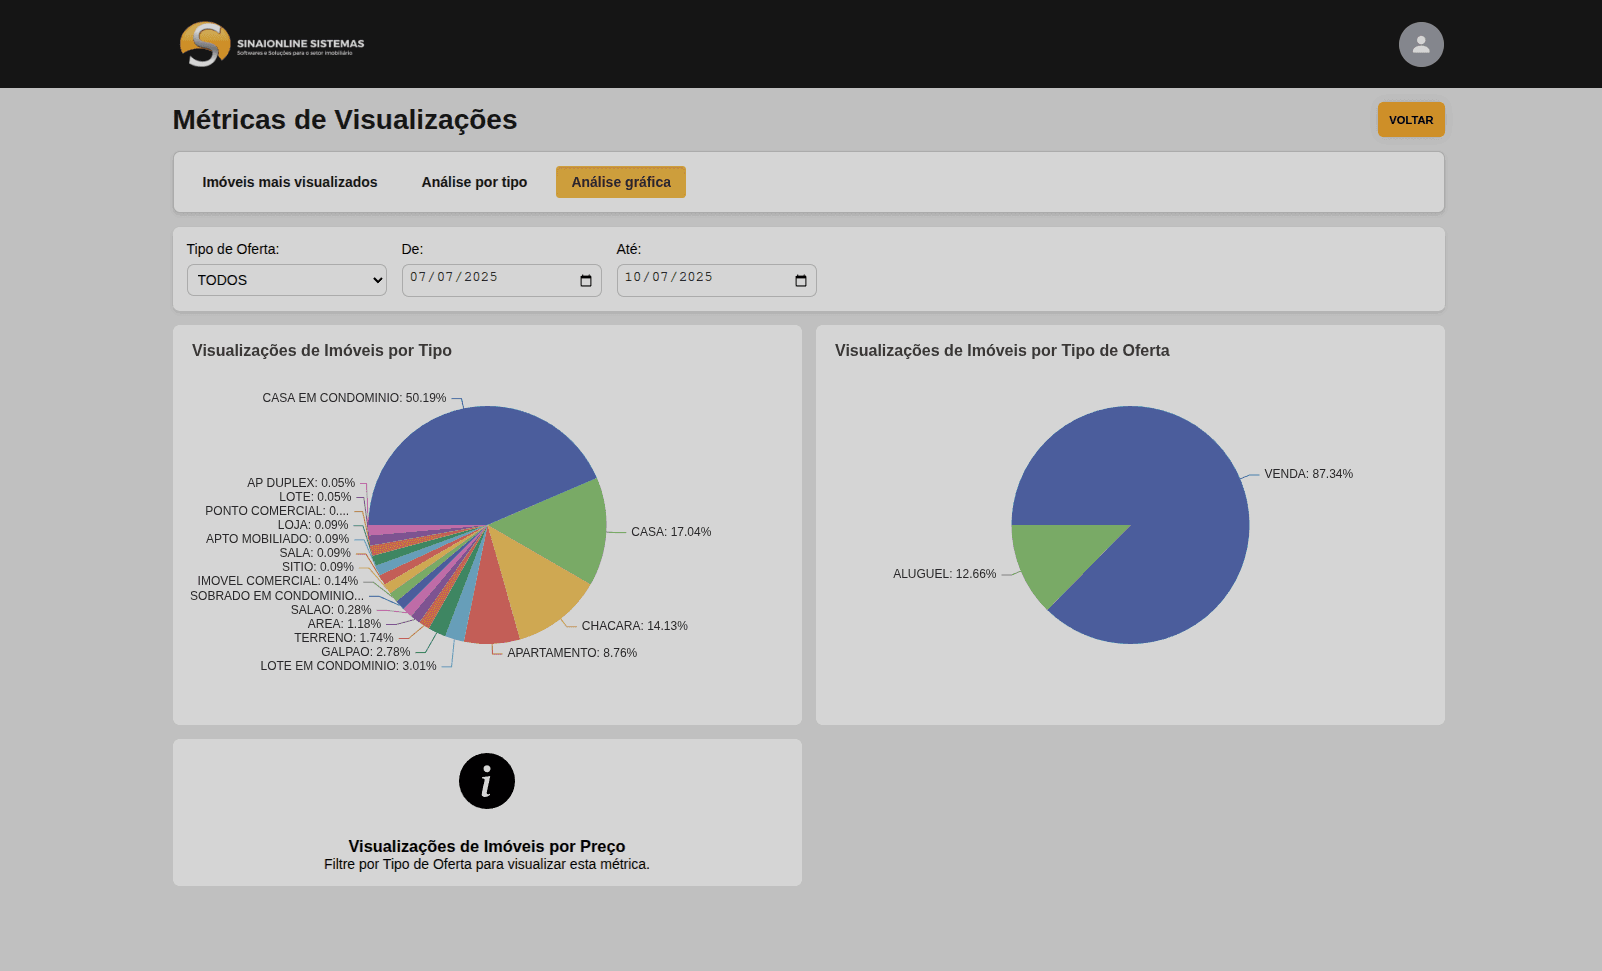Image resolution: width=1602 pixels, height=971 pixels.
Task: Open calendar picker for De date
Action: click(586, 281)
